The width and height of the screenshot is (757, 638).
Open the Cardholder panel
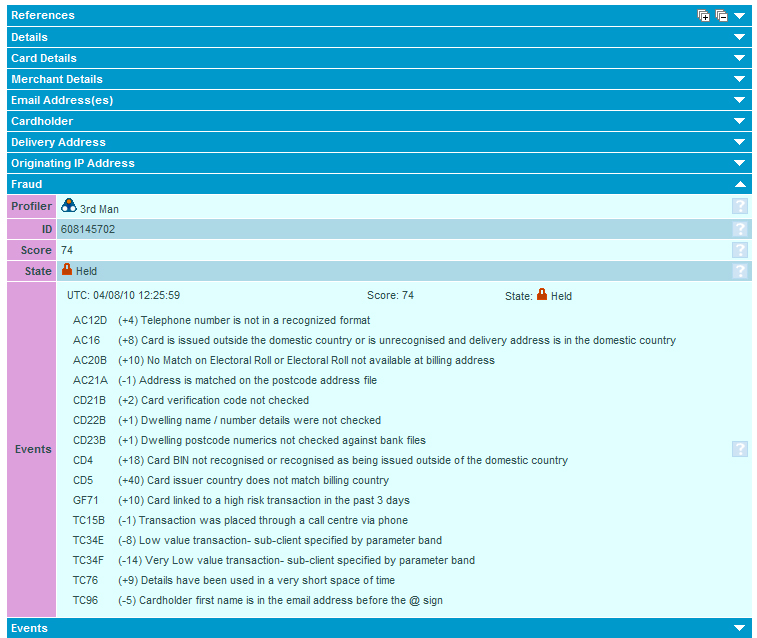[x=740, y=121]
